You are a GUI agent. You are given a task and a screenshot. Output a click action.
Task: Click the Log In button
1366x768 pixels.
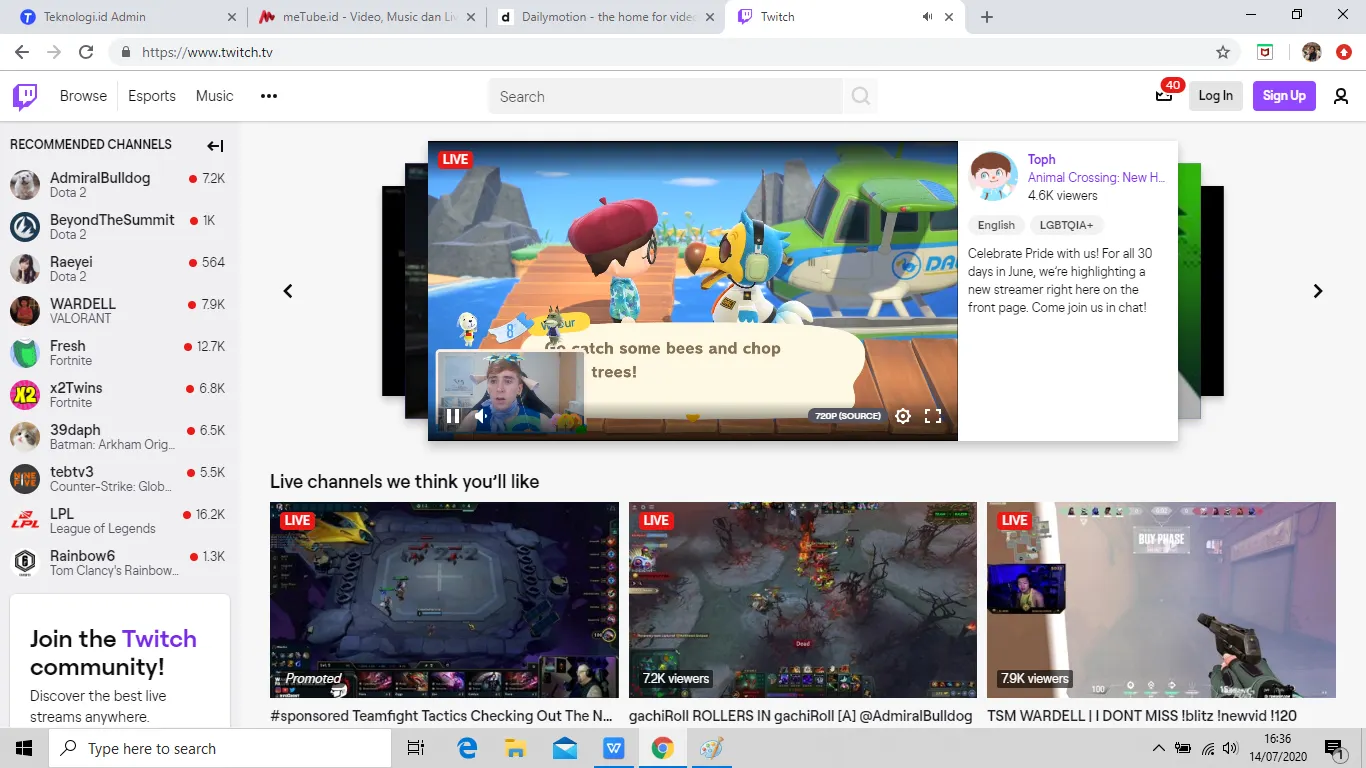[1215, 96]
